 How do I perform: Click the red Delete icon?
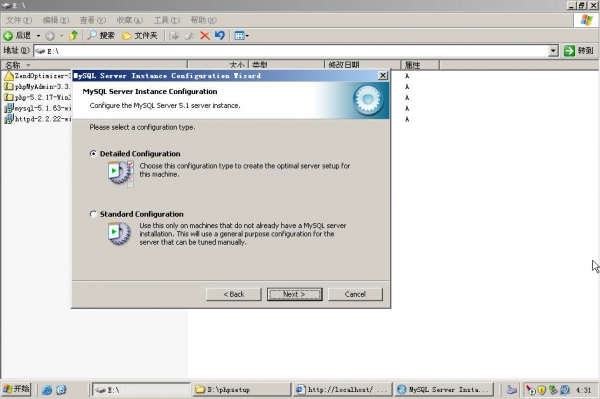[205, 36]
